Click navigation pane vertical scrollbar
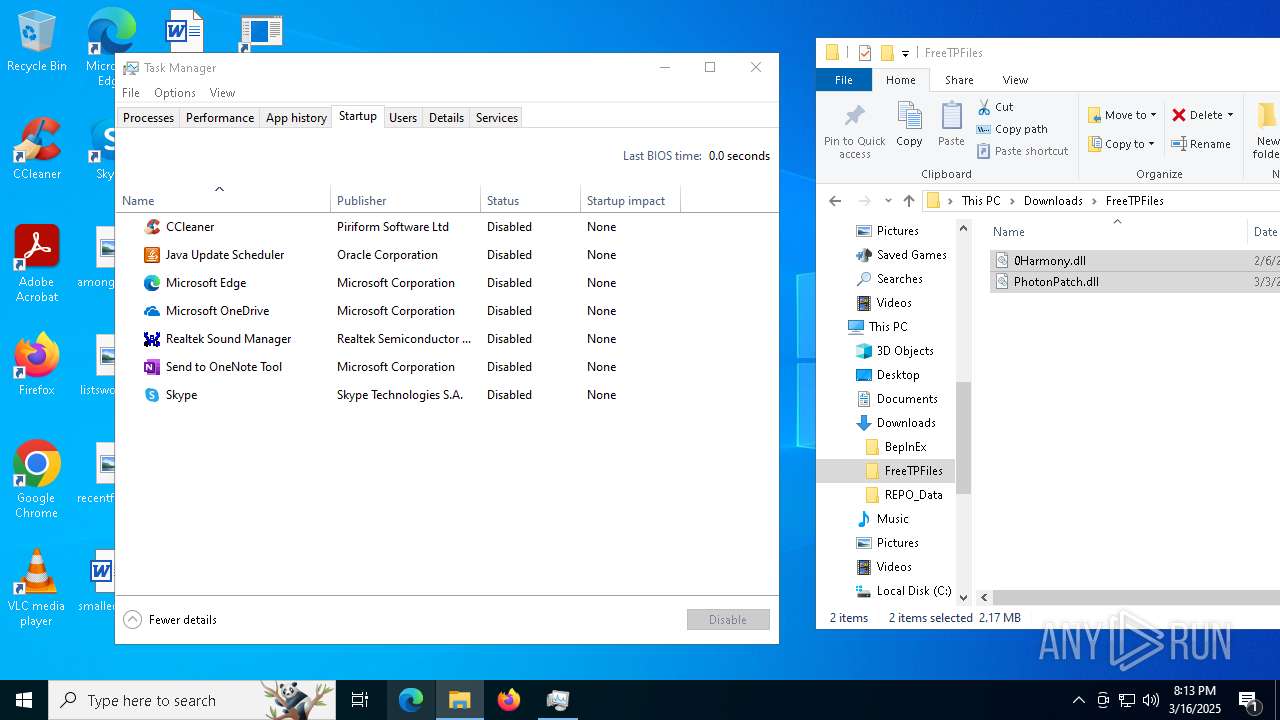The height and width of the screenshot is (720, 1280). pyautogui.click(x=964, y=437)
